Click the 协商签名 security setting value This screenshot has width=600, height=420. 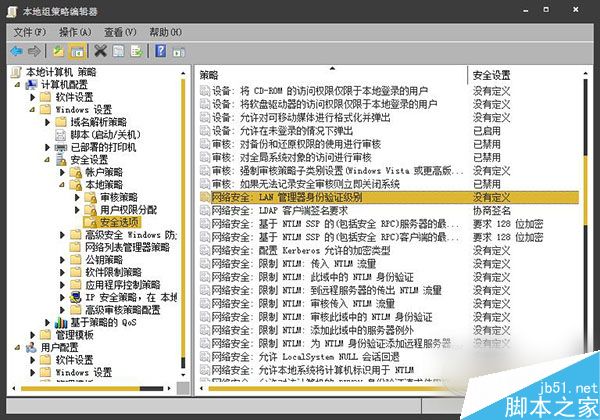492,211
